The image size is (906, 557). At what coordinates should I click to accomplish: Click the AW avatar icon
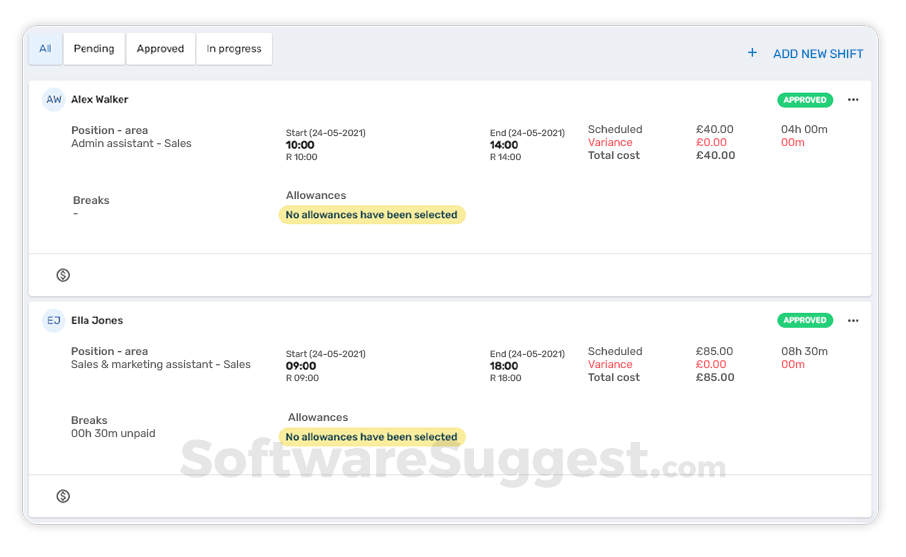pos(54,100)
